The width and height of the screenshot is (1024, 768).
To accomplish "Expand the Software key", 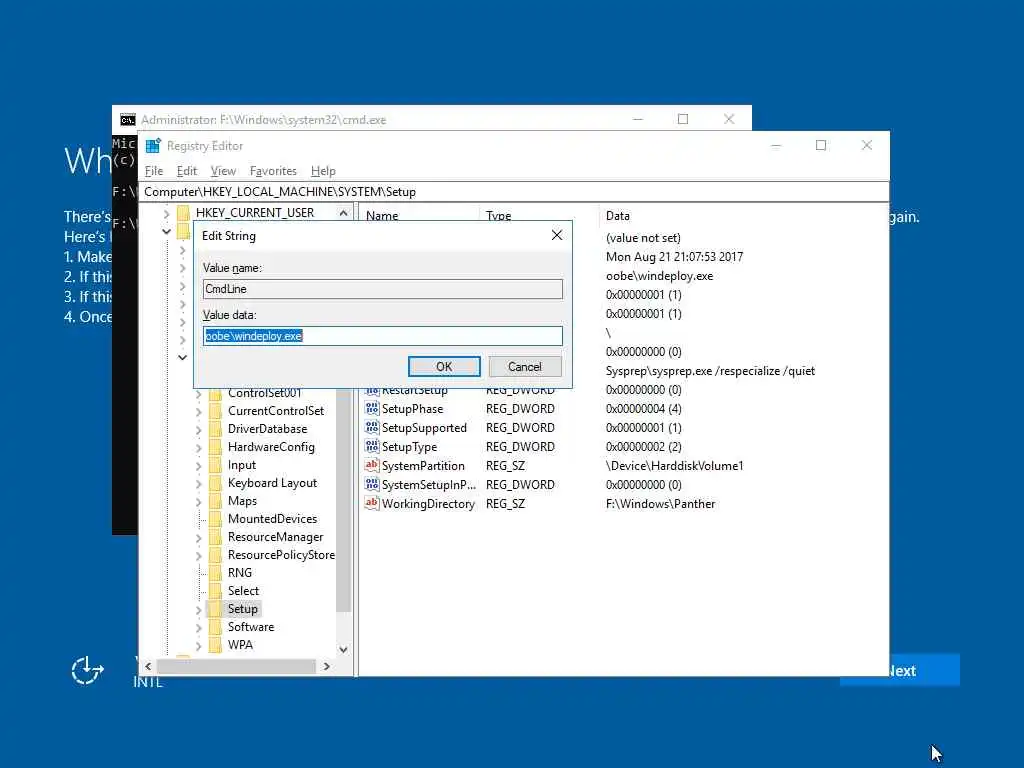I will 199,628.
